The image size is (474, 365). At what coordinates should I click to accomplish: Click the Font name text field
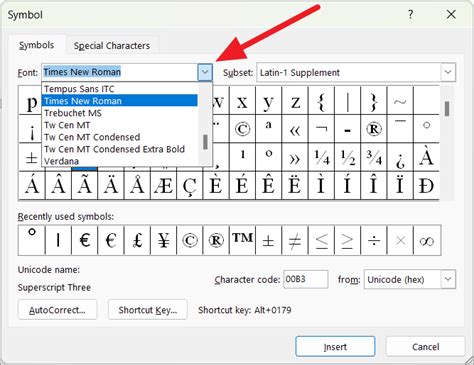(120, 72)
